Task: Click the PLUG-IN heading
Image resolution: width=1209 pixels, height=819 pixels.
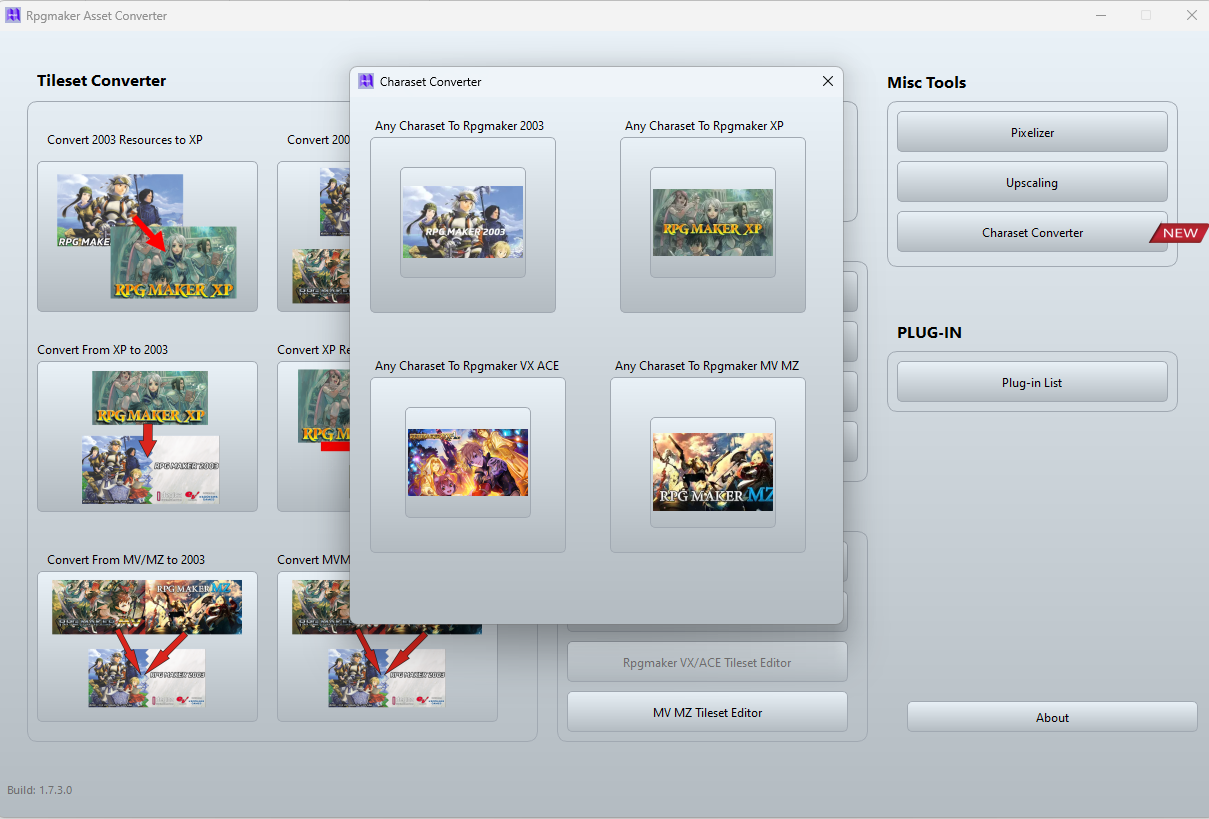Action: [x=929, y=332]
